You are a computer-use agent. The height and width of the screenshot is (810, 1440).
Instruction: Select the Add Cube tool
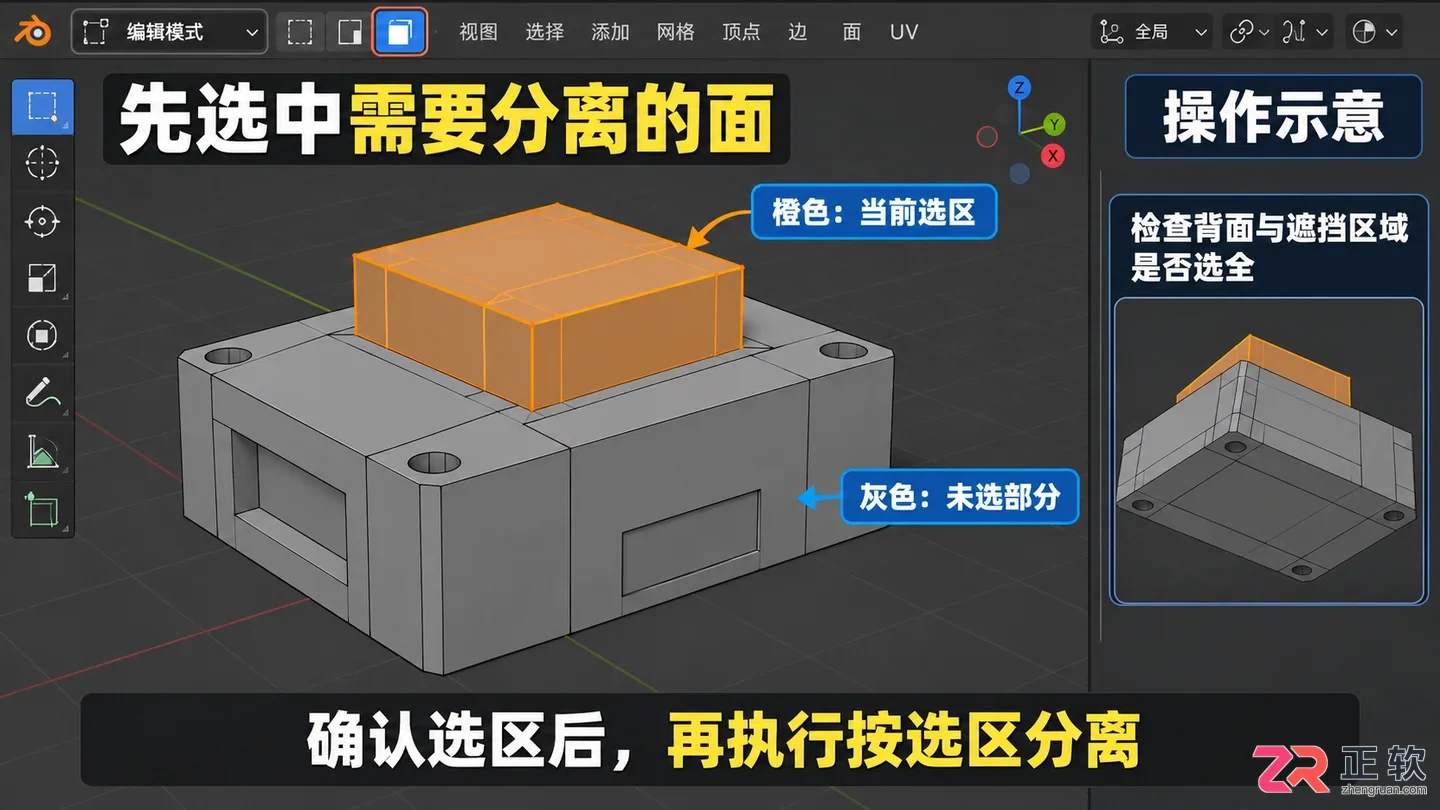point(42,509)
